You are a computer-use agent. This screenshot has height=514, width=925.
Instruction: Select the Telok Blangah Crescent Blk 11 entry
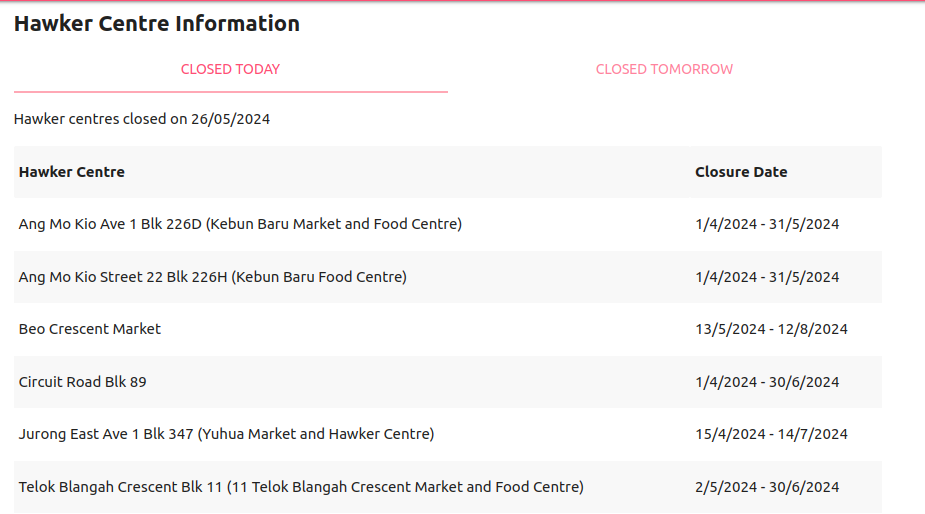click(x=301, y=487)
